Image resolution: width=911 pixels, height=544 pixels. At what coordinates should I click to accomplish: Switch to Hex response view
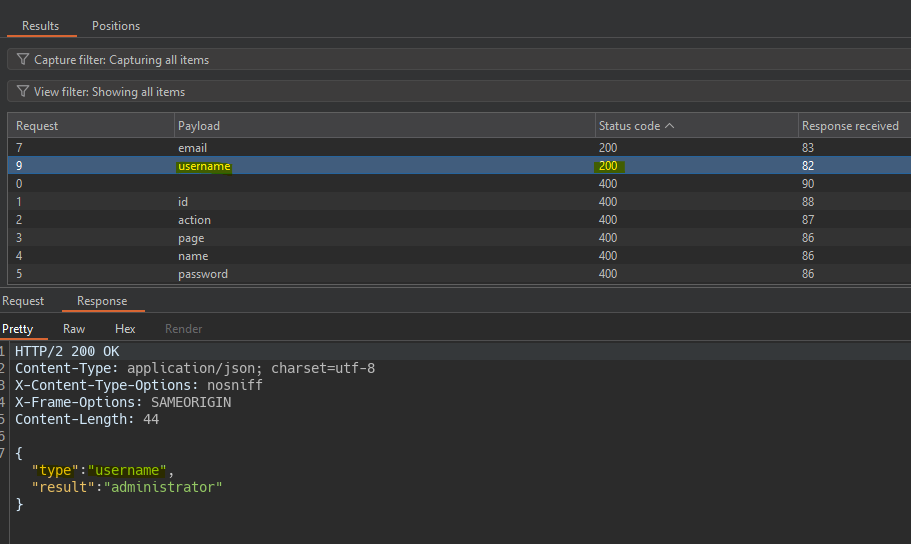(x=125, y=329)
